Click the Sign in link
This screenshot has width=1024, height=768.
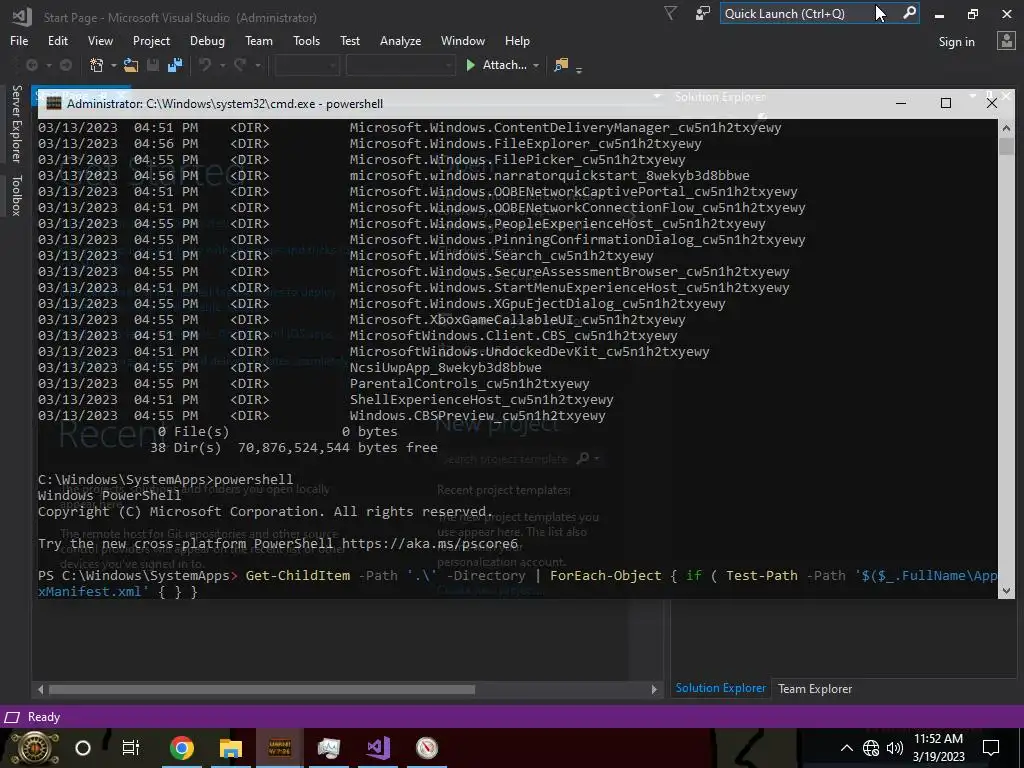pyautogui.click(x=956, y=42)
